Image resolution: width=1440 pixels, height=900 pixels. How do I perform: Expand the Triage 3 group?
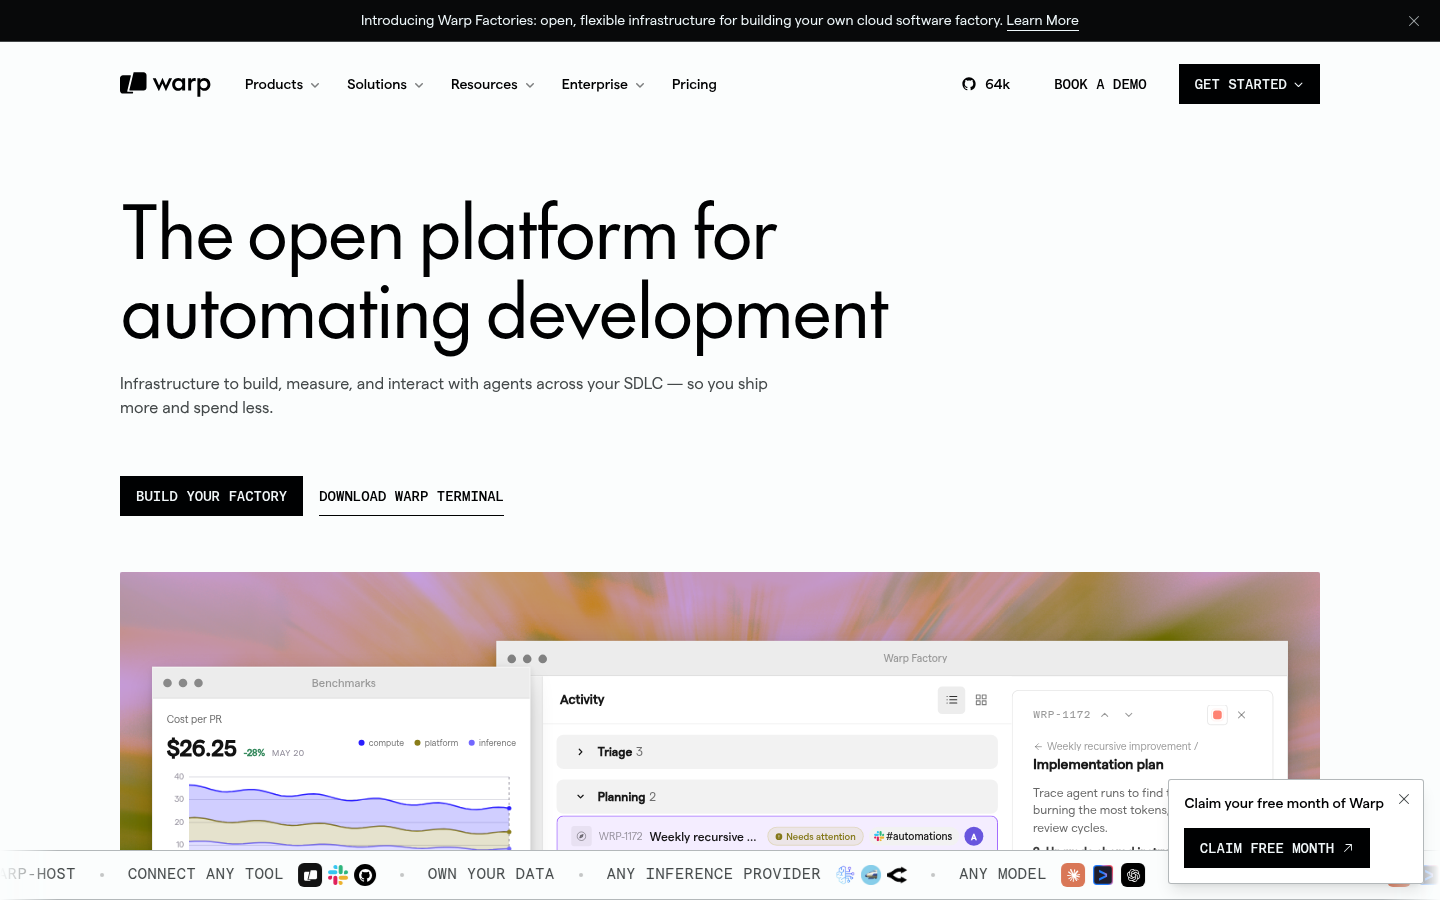pos(777,752)
